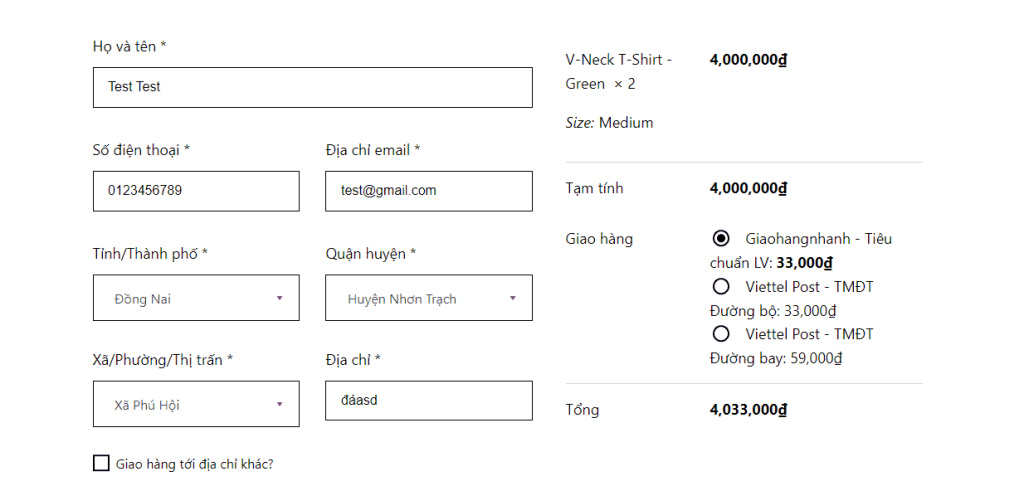Image resolution: width=1024 pixels, height=486 pixels.
Task: Click the "Giao hàng tới địa chỉ khác?" label text
Action: 195,464
